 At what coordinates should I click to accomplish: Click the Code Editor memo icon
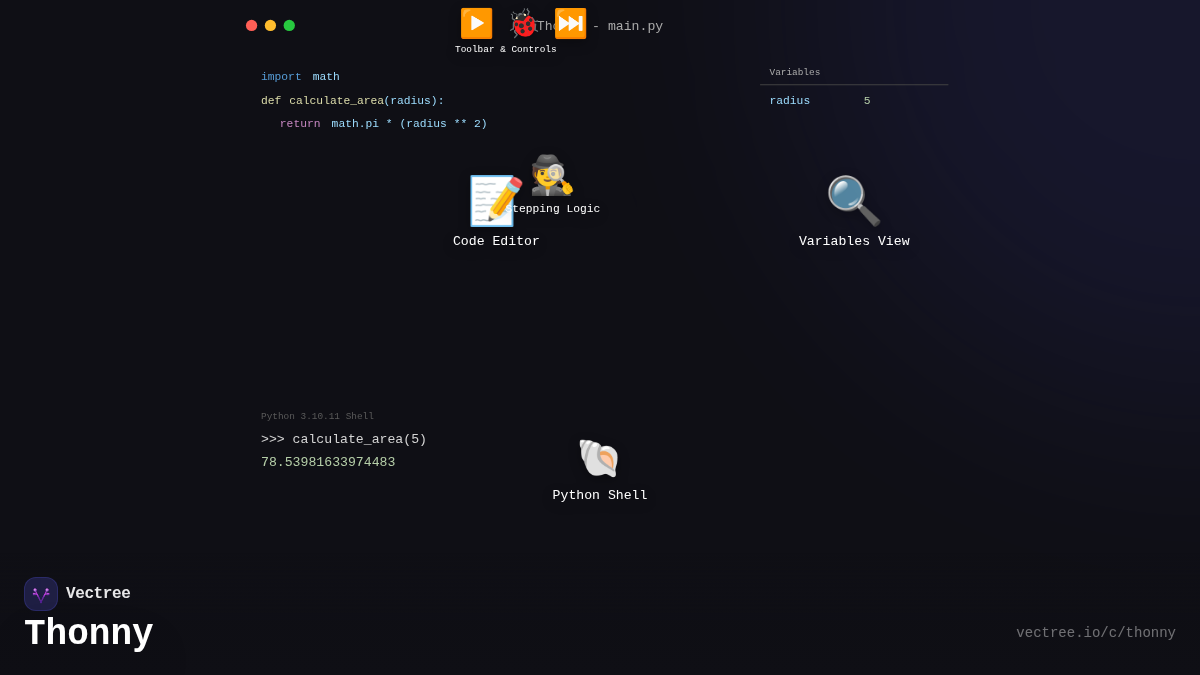click(495, 201)
